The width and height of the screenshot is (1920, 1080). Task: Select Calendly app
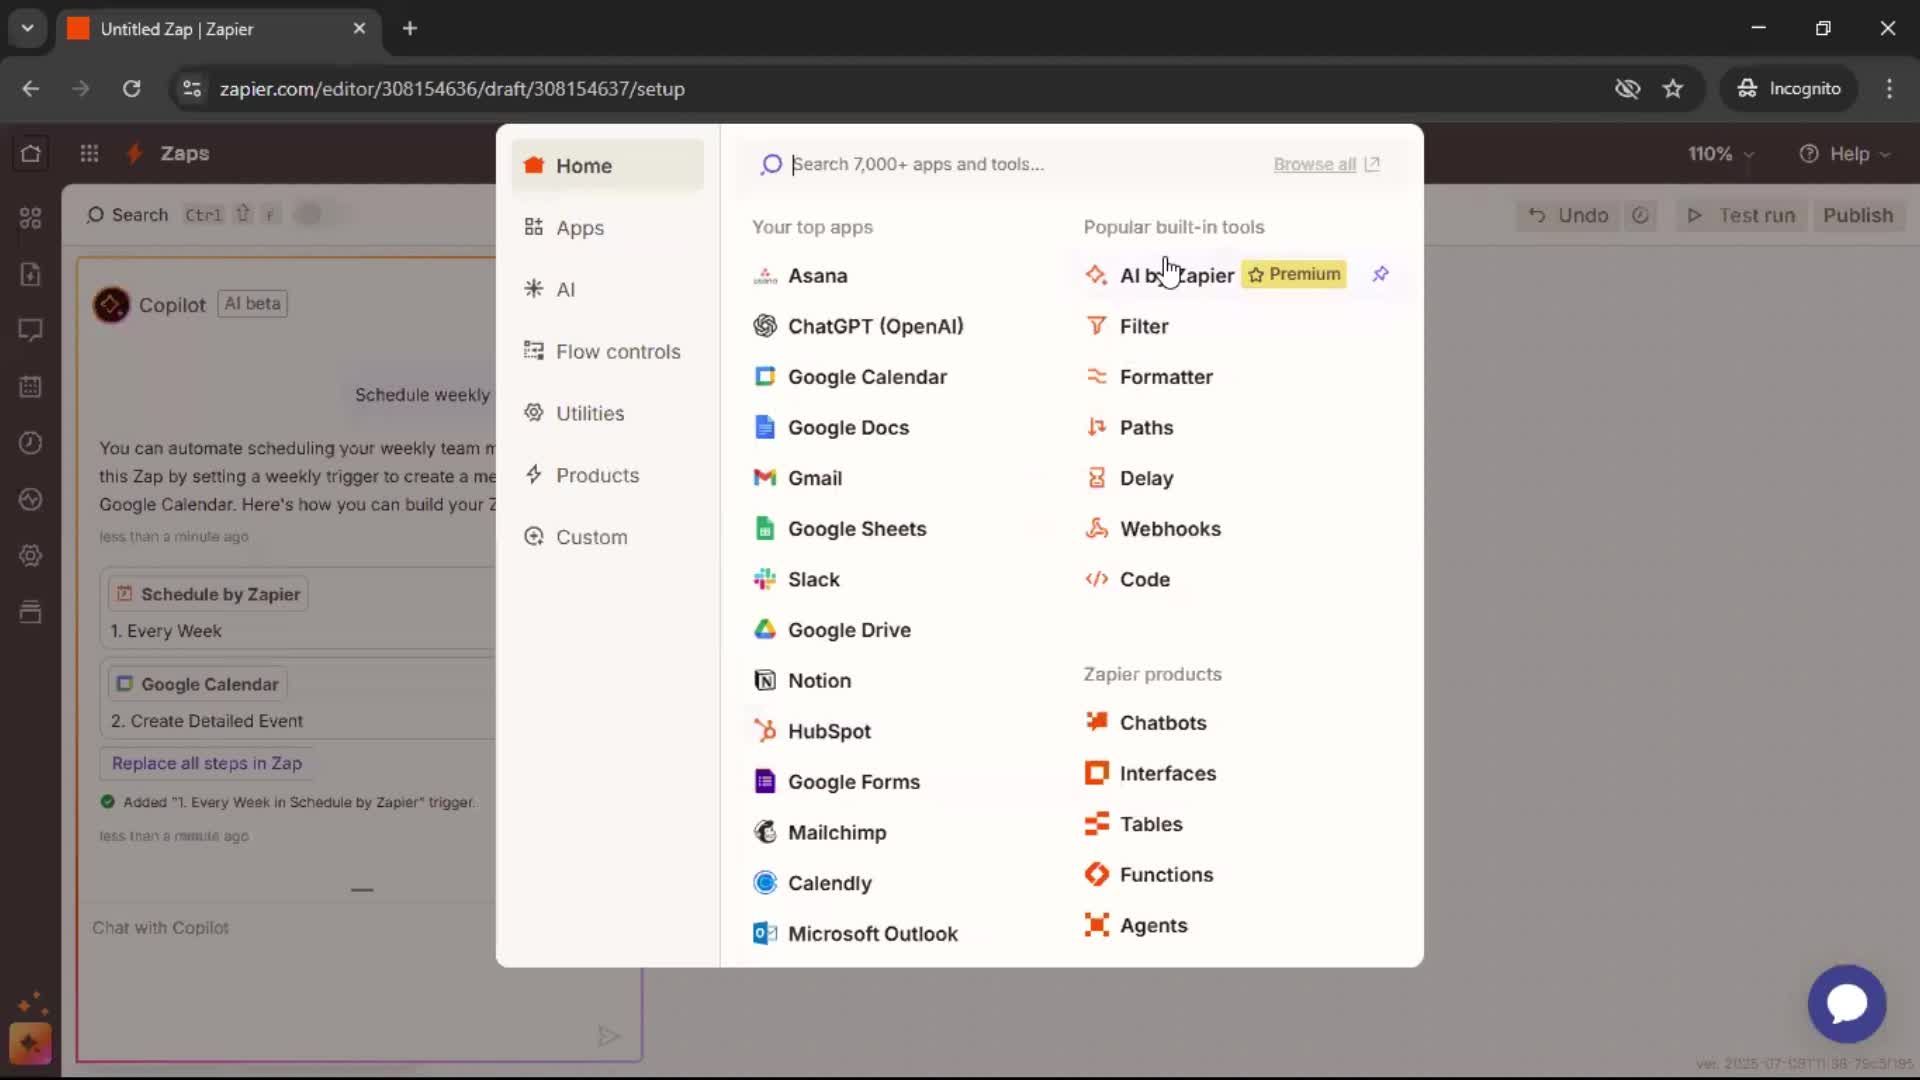pos(812,883)
